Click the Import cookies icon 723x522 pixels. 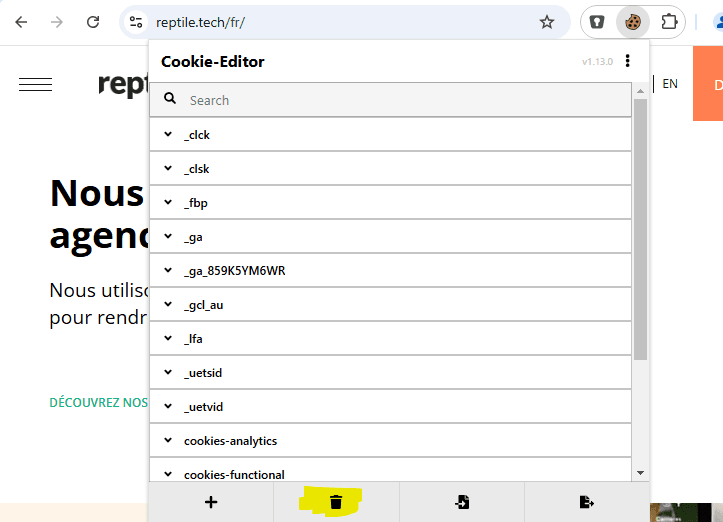461,502
